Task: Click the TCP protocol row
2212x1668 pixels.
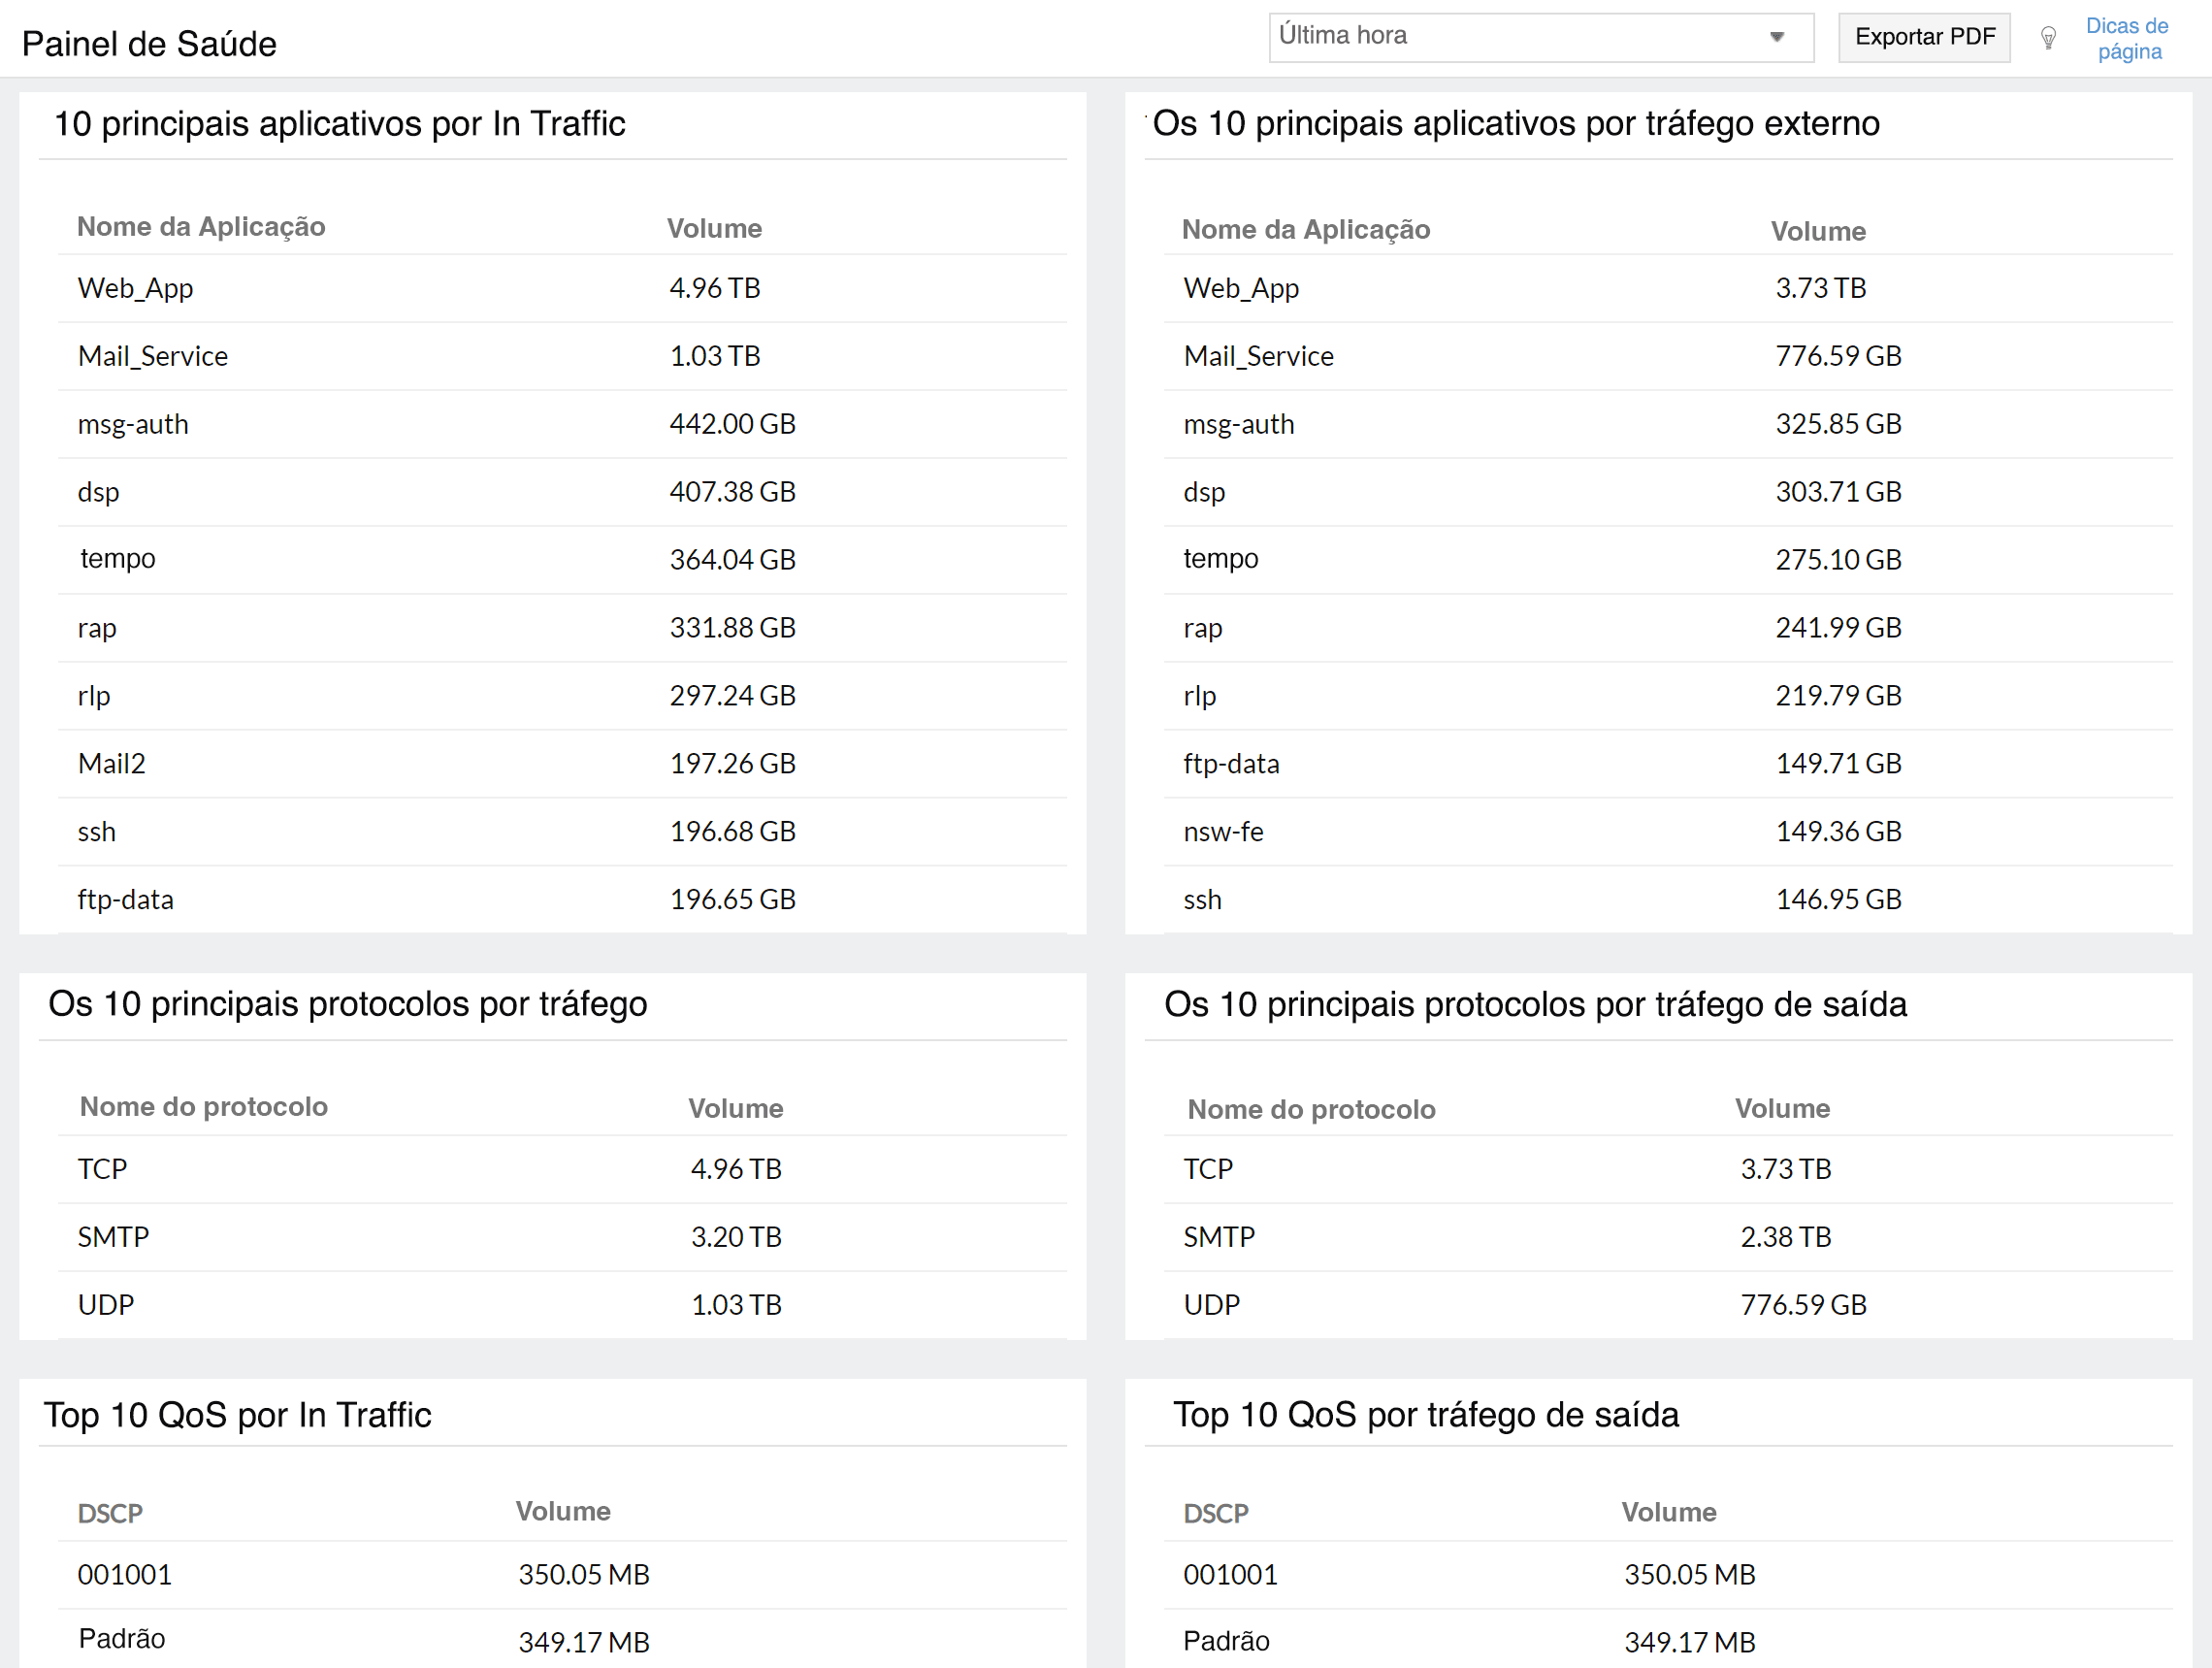Action: [102, 1169]
